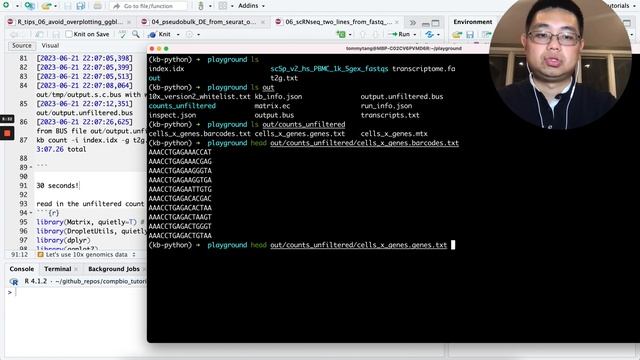640x360 pixels.
Task: Open the workspace panes layout icon
Action: click(222, 6)
